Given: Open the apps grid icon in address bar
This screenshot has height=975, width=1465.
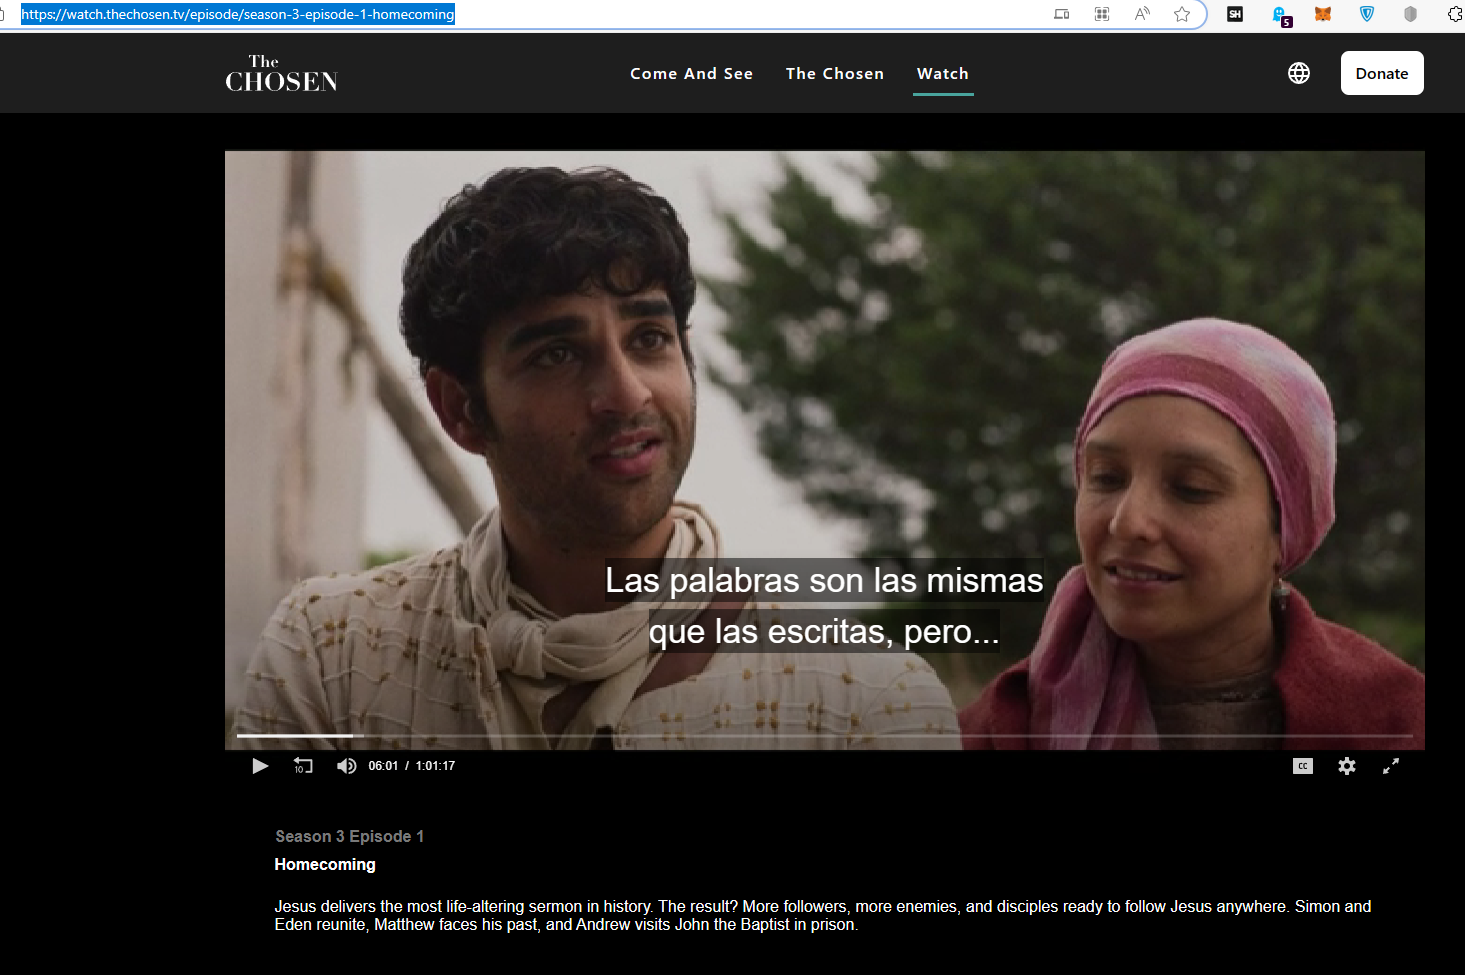Looking at the screenshot, I should click(x=1102, y=14).
